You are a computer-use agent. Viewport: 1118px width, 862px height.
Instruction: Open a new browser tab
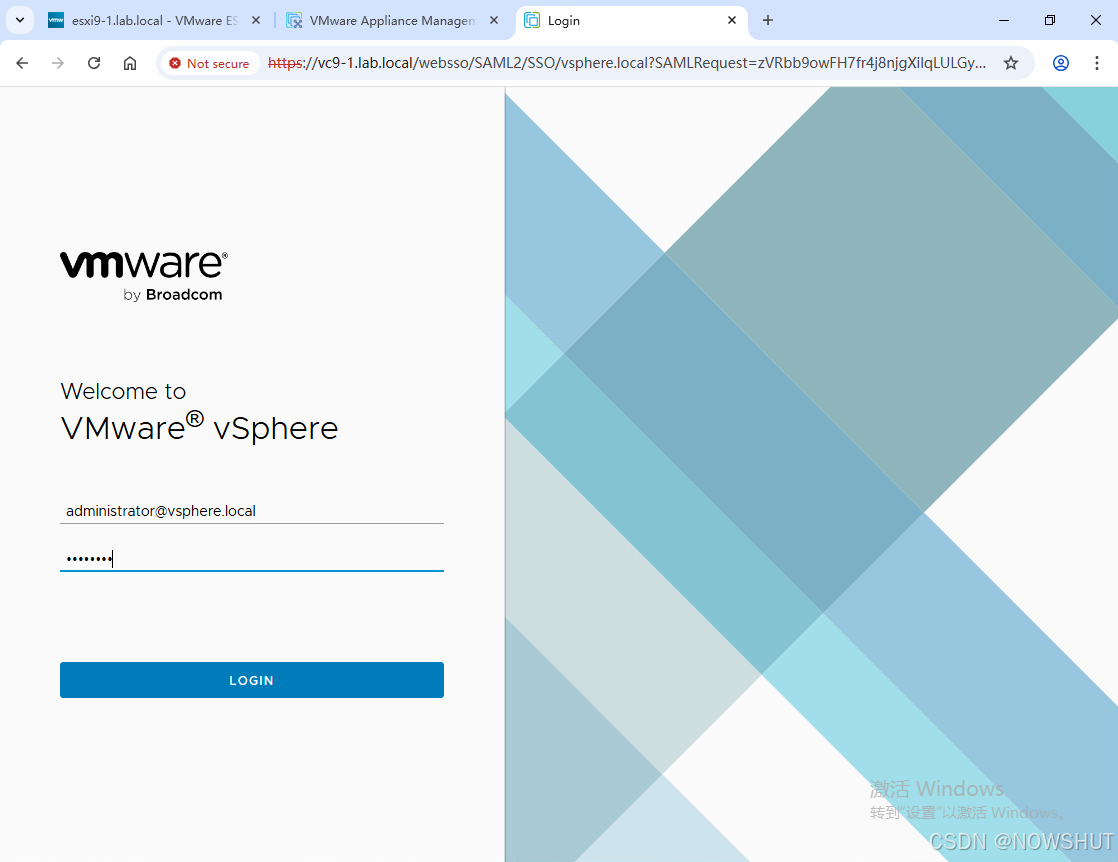(x=768, y=21)
